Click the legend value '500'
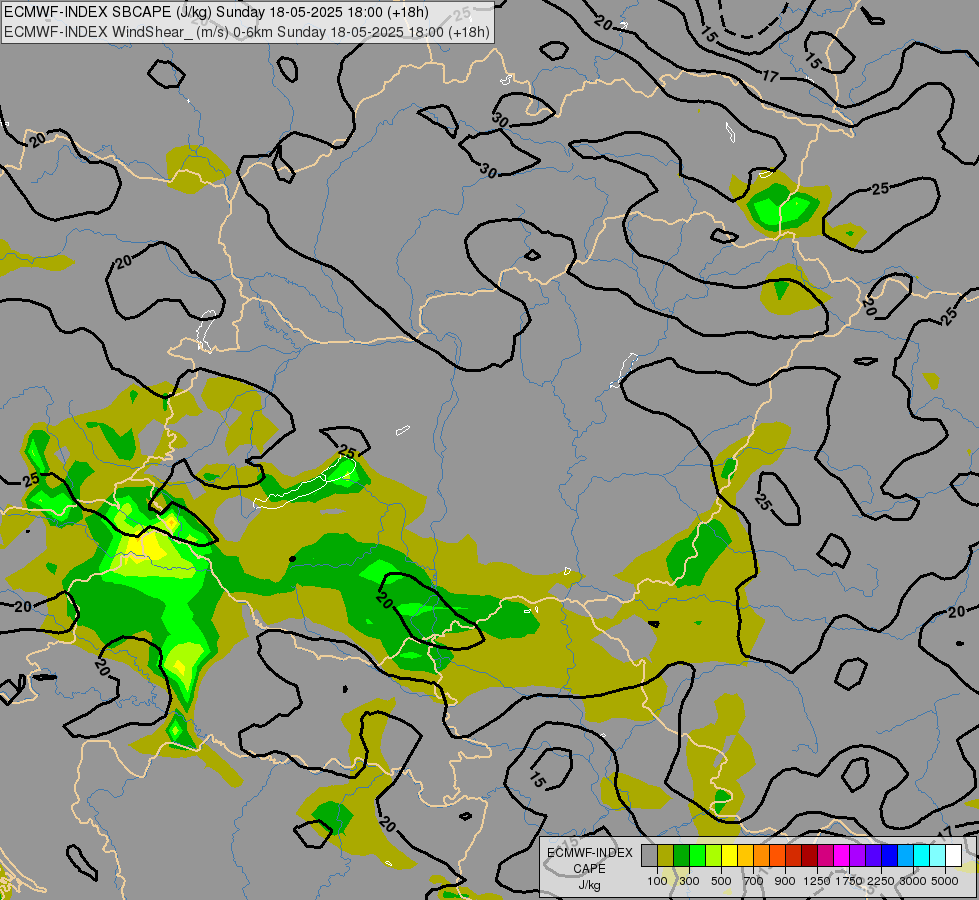 coord(721,881)
